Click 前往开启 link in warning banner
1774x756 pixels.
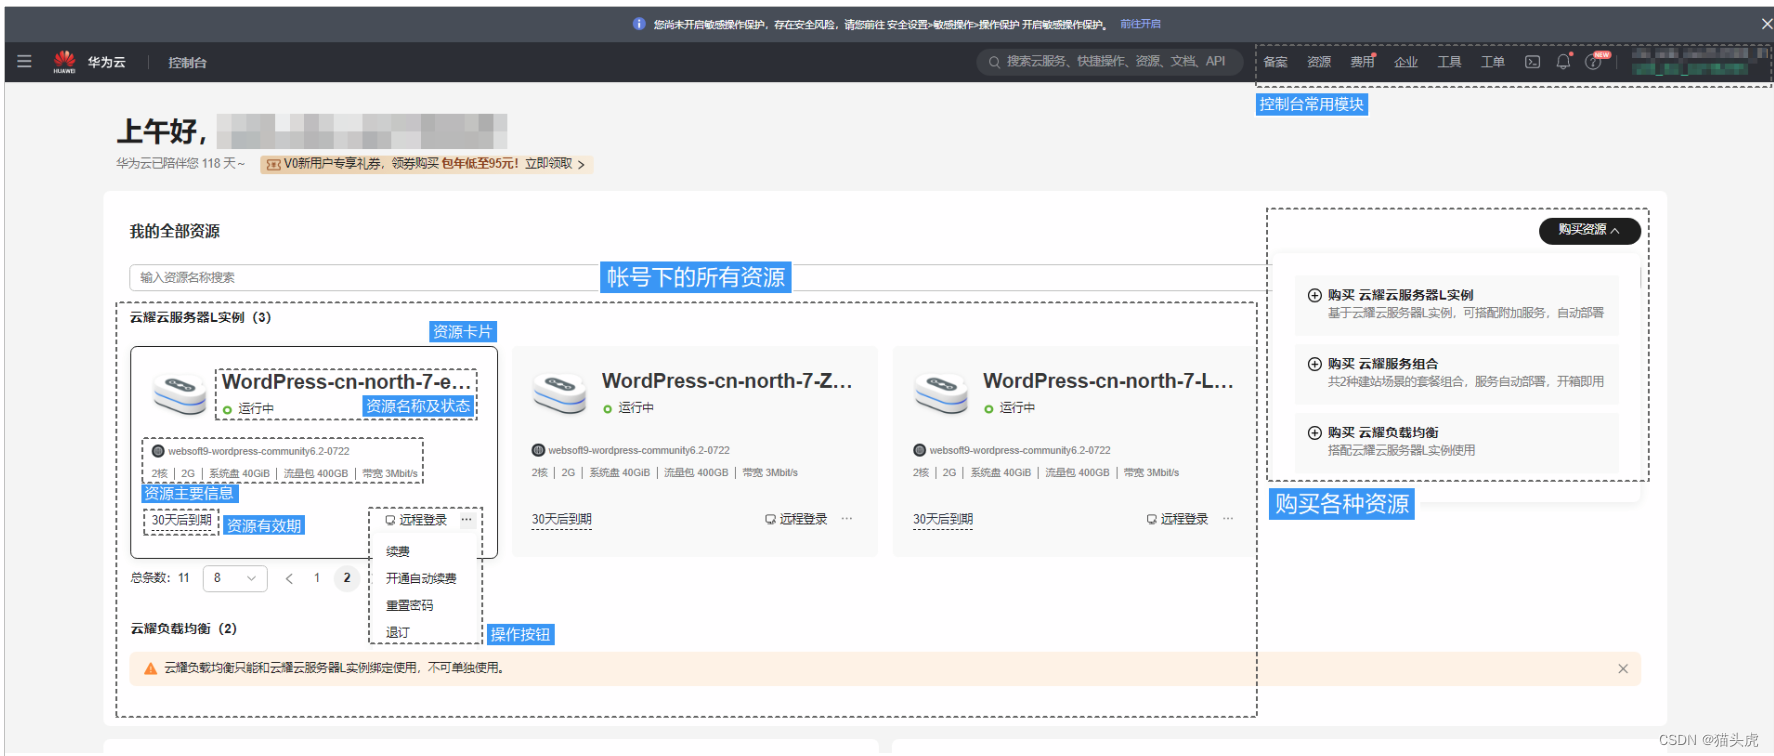tap(1140, 24)
